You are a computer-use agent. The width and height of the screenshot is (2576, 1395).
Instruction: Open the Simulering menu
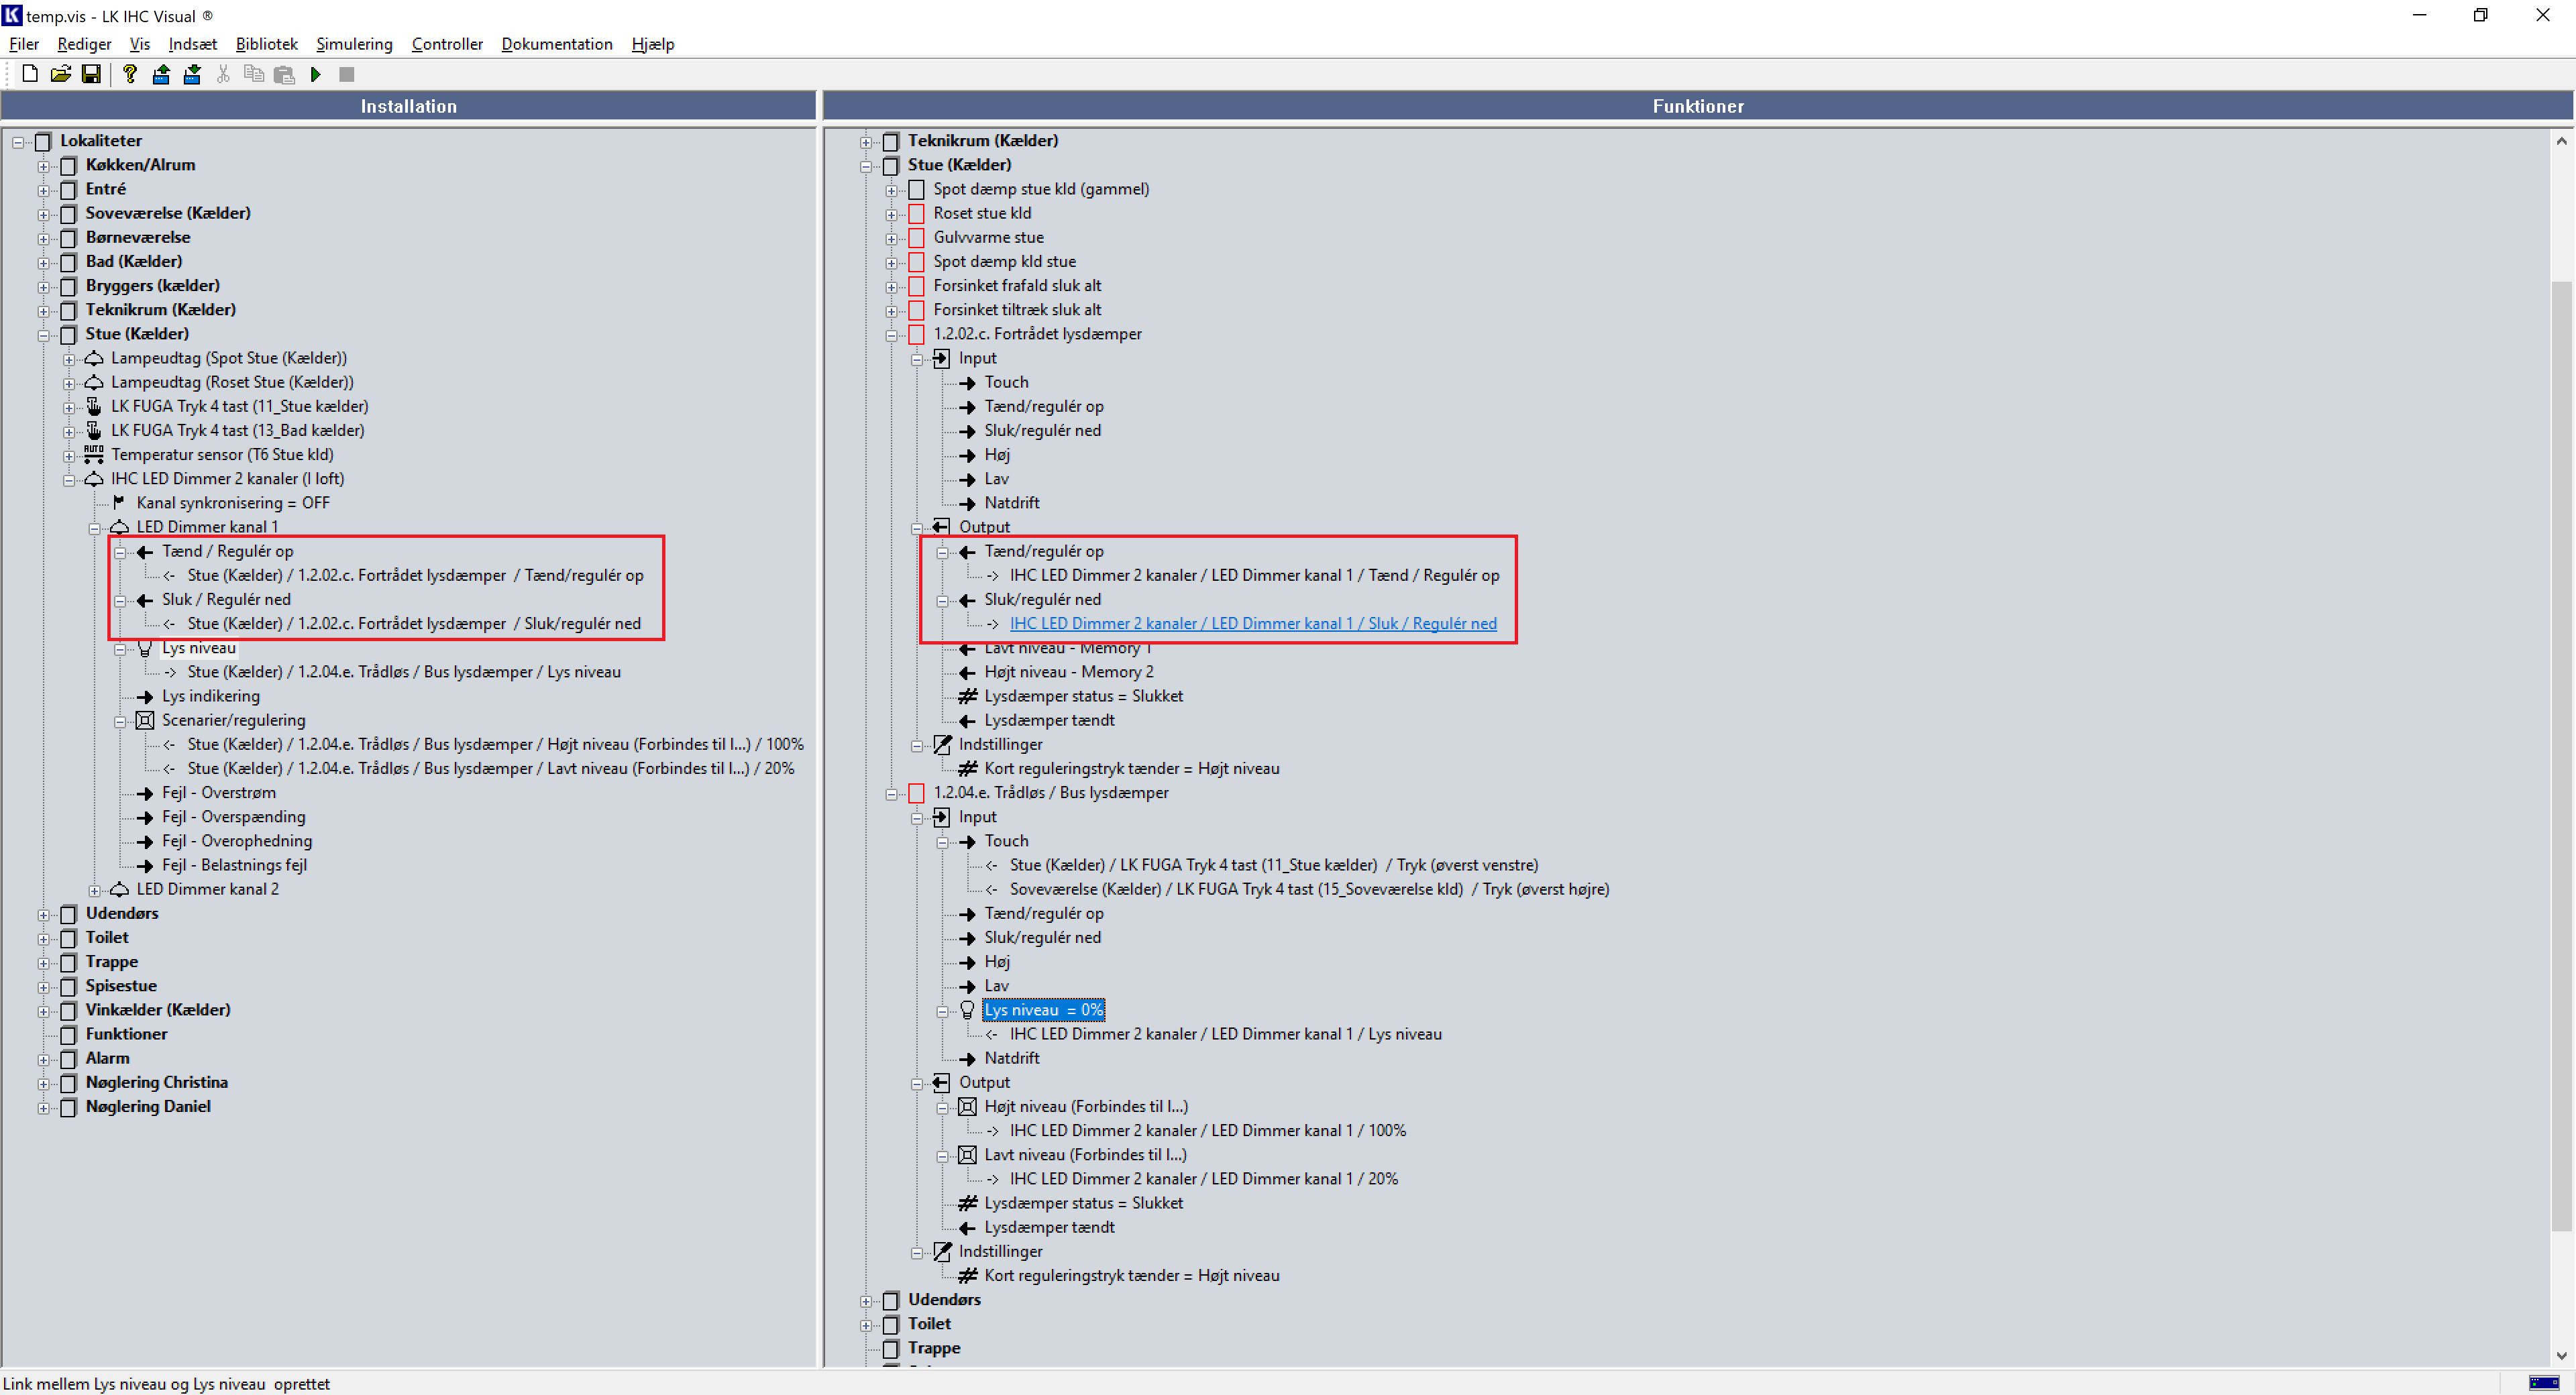point(354,44)
